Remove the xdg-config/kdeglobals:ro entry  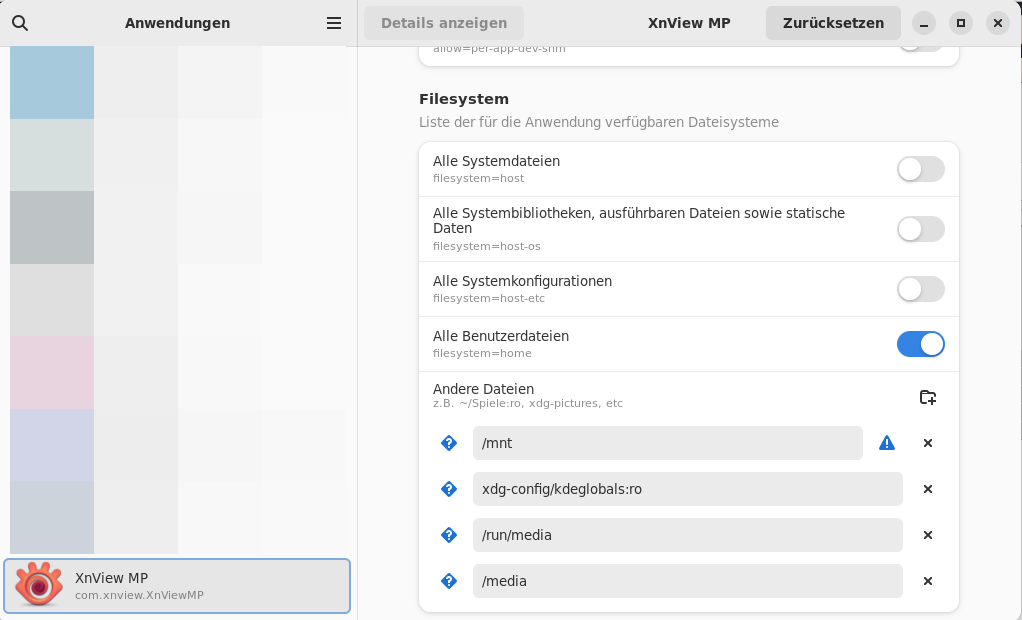click(927, 489)
